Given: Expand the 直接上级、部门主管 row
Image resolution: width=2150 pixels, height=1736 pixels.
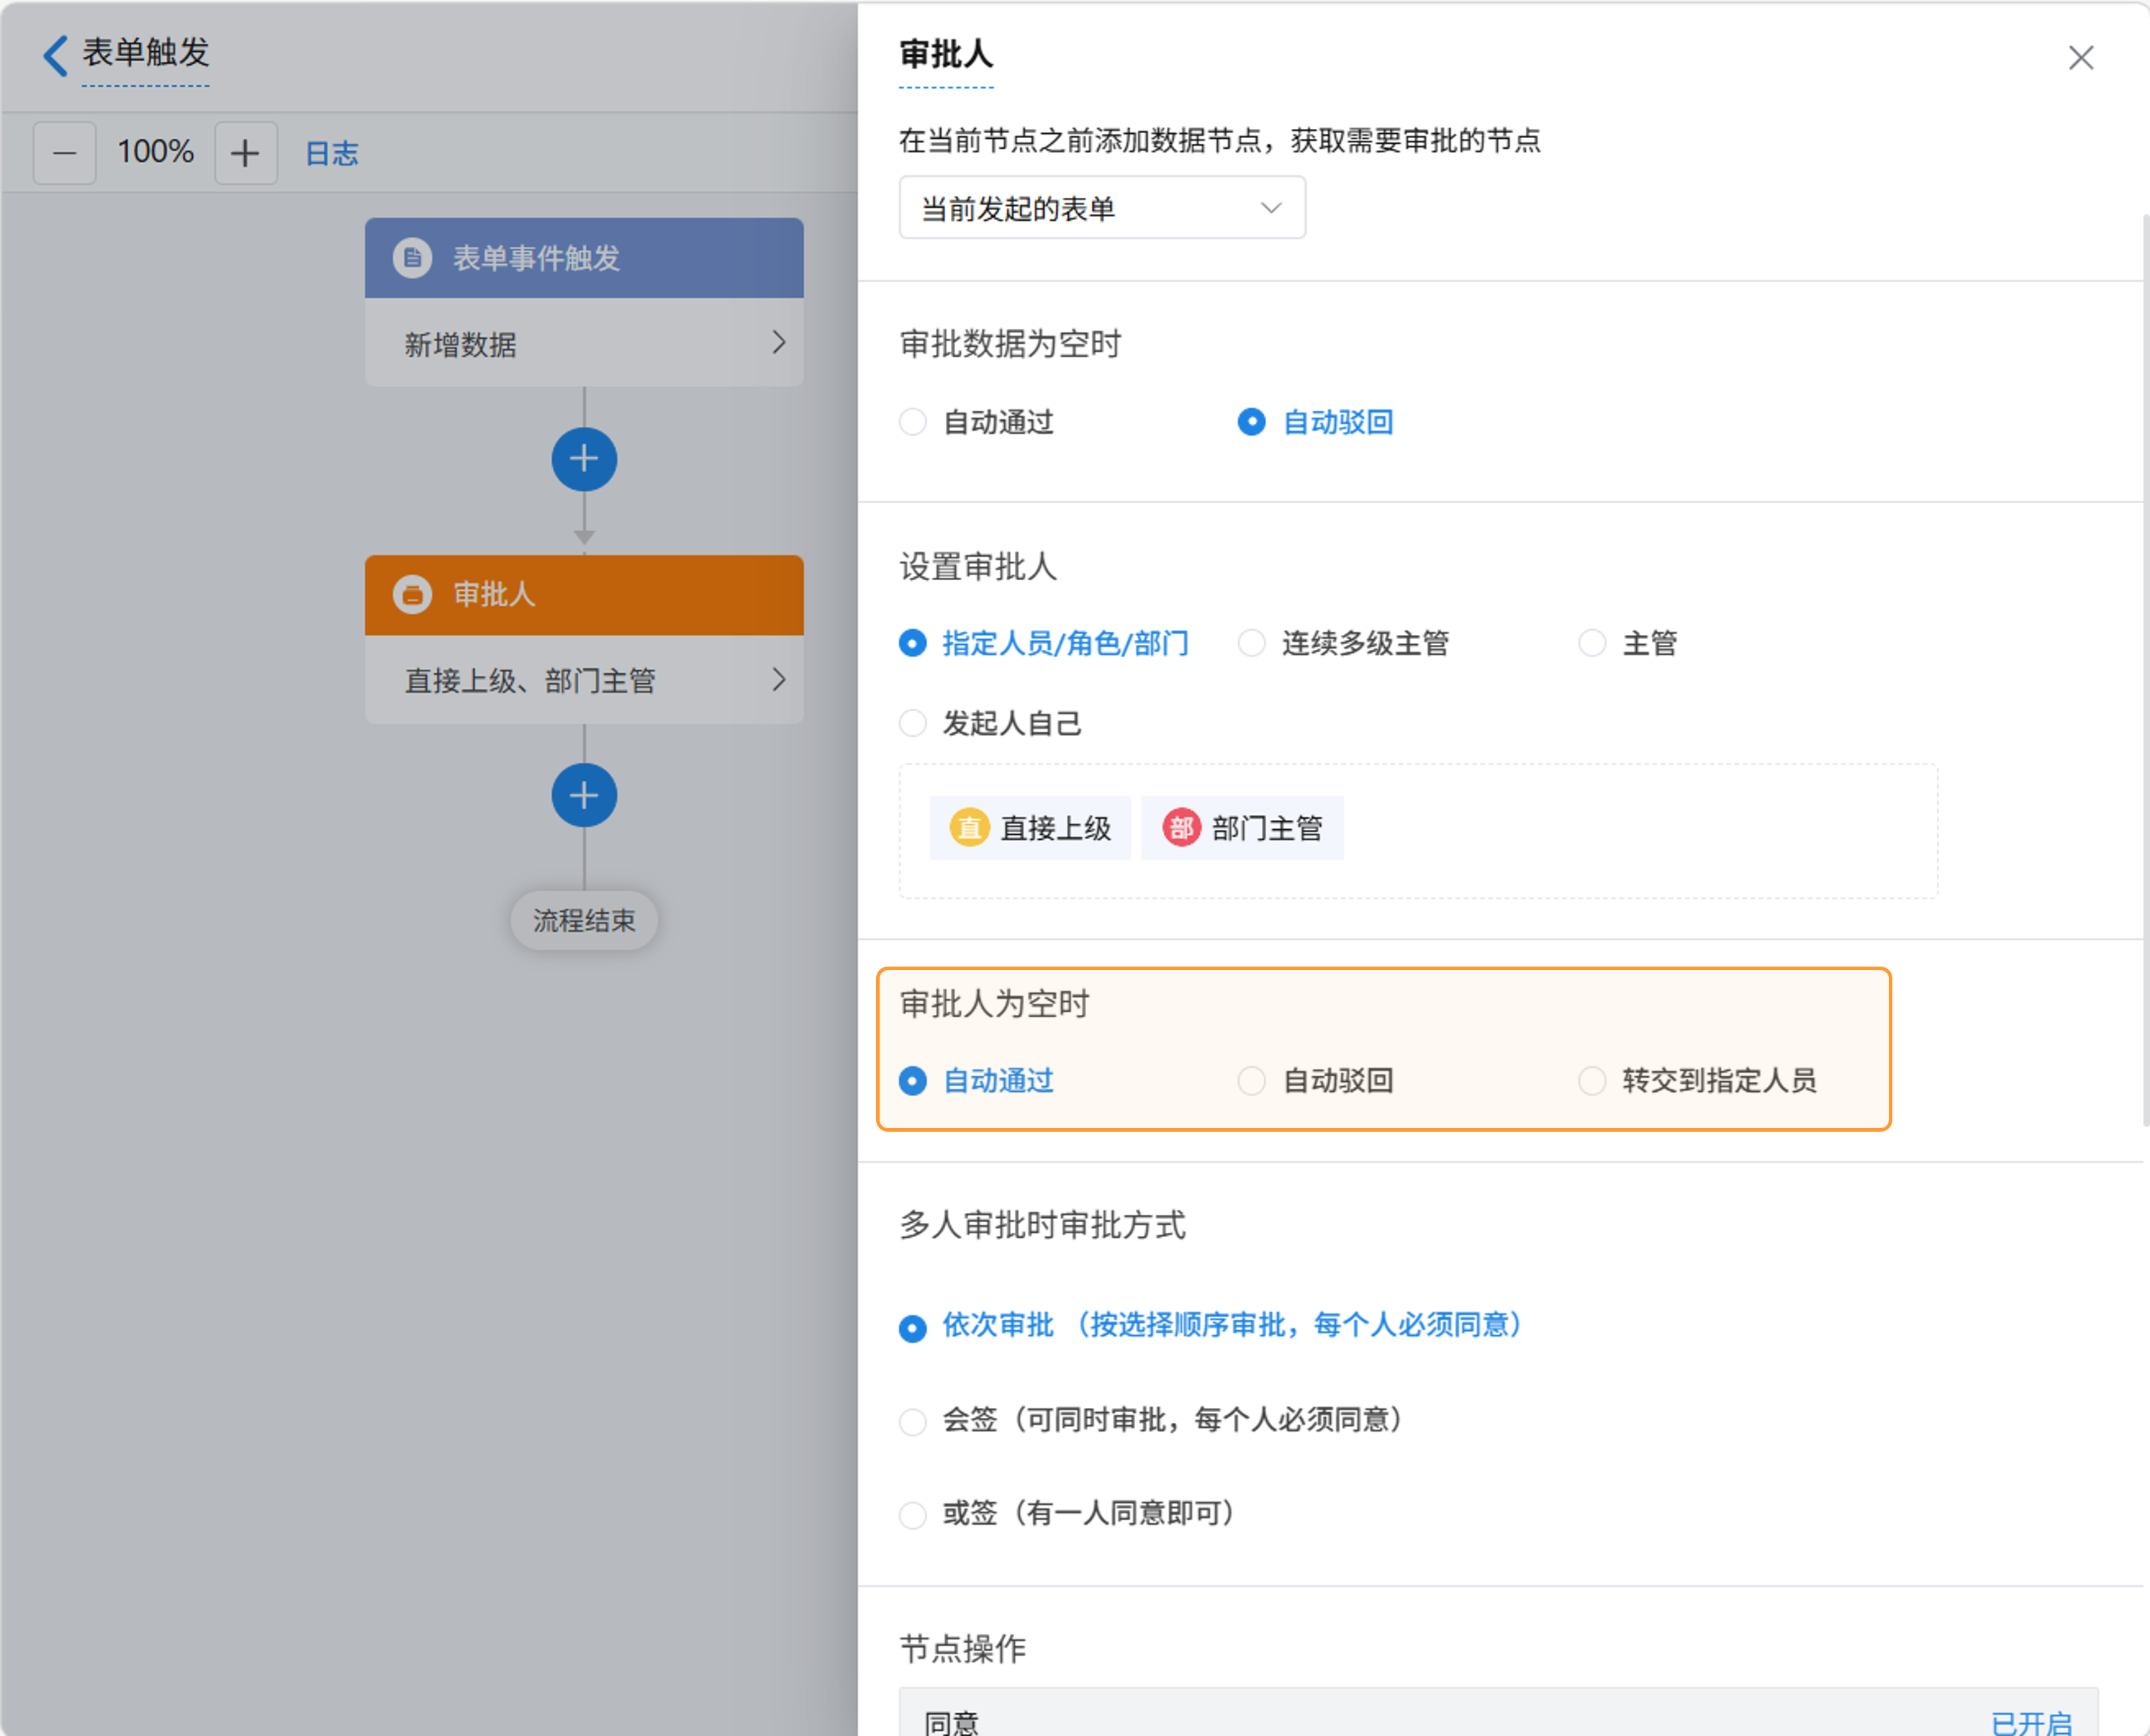Looking at the screenshot, I should [x=779, y=680].
